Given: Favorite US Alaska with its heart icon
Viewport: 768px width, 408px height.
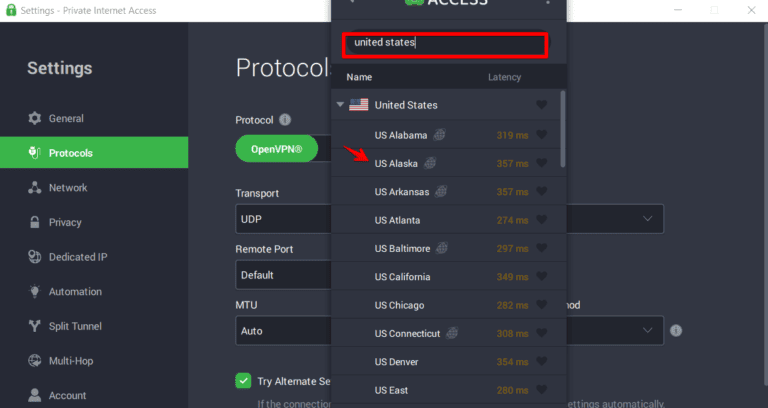Looking at the screenshot, I should point(542,163).
